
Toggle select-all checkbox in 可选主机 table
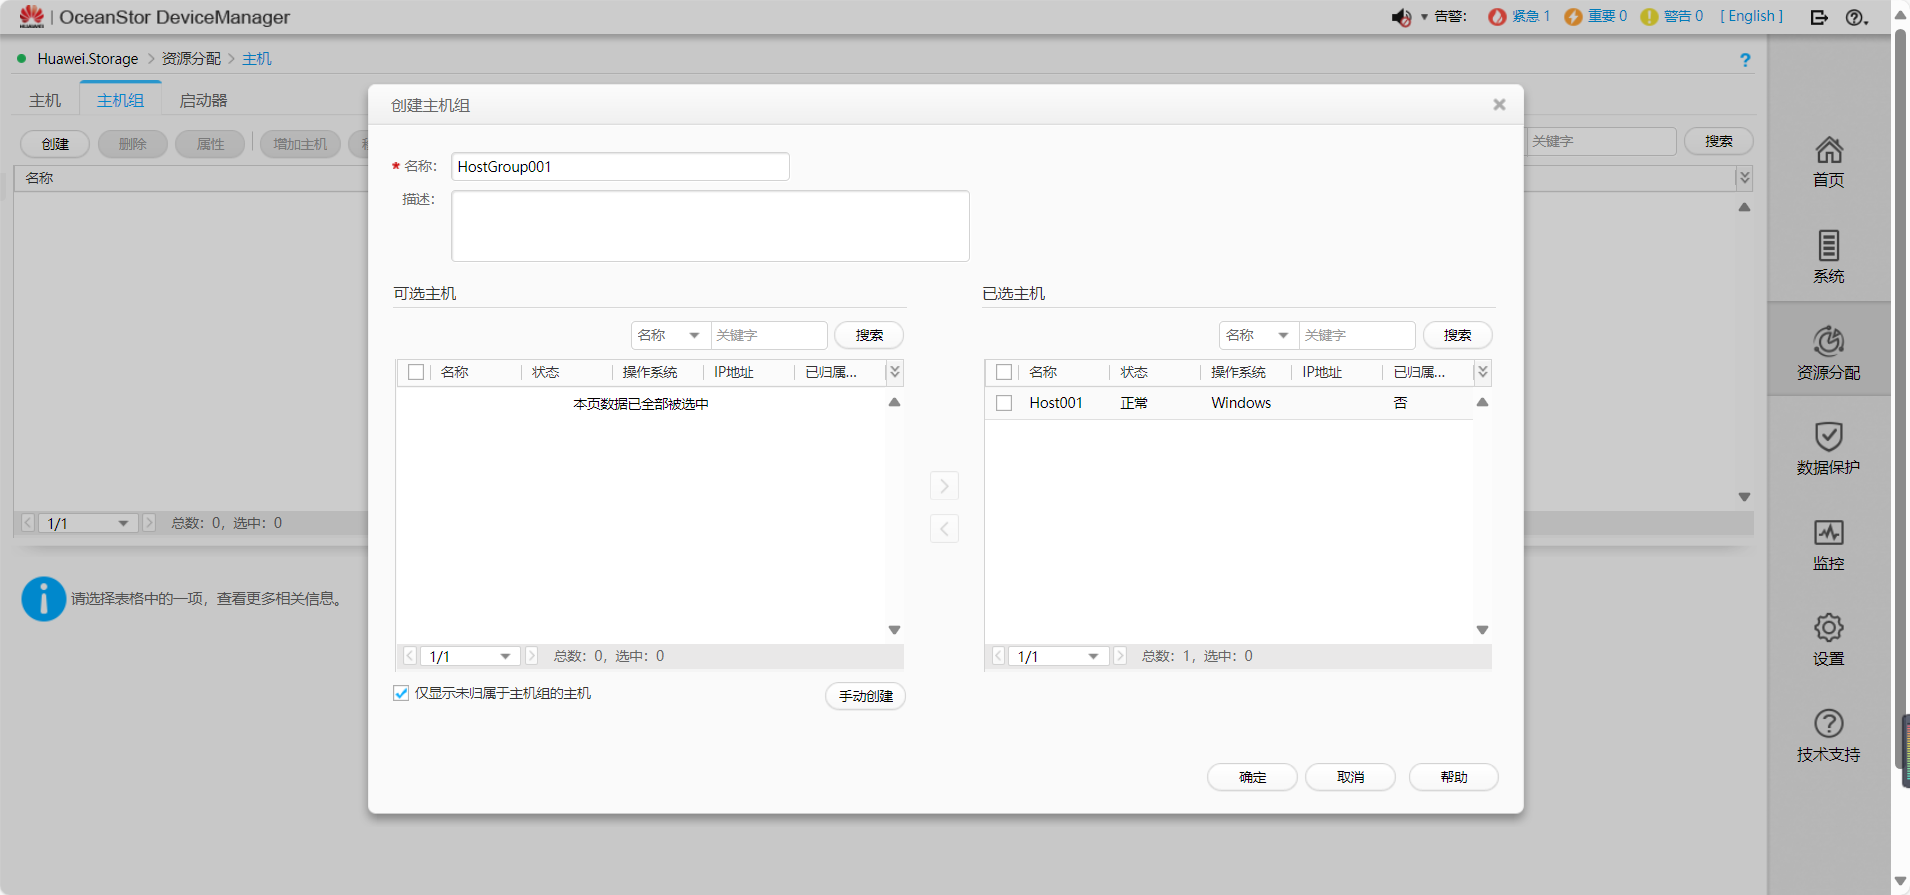(416, 372)
